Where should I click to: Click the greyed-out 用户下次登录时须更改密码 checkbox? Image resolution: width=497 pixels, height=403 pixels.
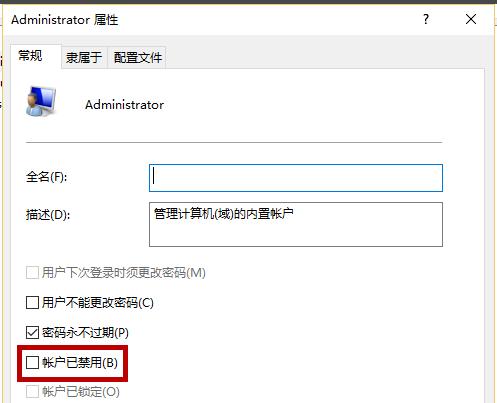(32, 273)
